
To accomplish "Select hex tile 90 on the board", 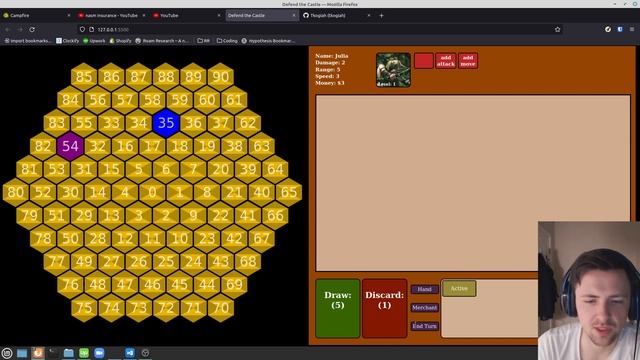I will (220, 77).
